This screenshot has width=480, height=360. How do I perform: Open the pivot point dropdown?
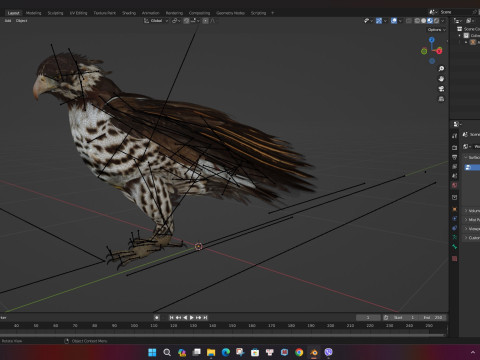pos(176,21)
